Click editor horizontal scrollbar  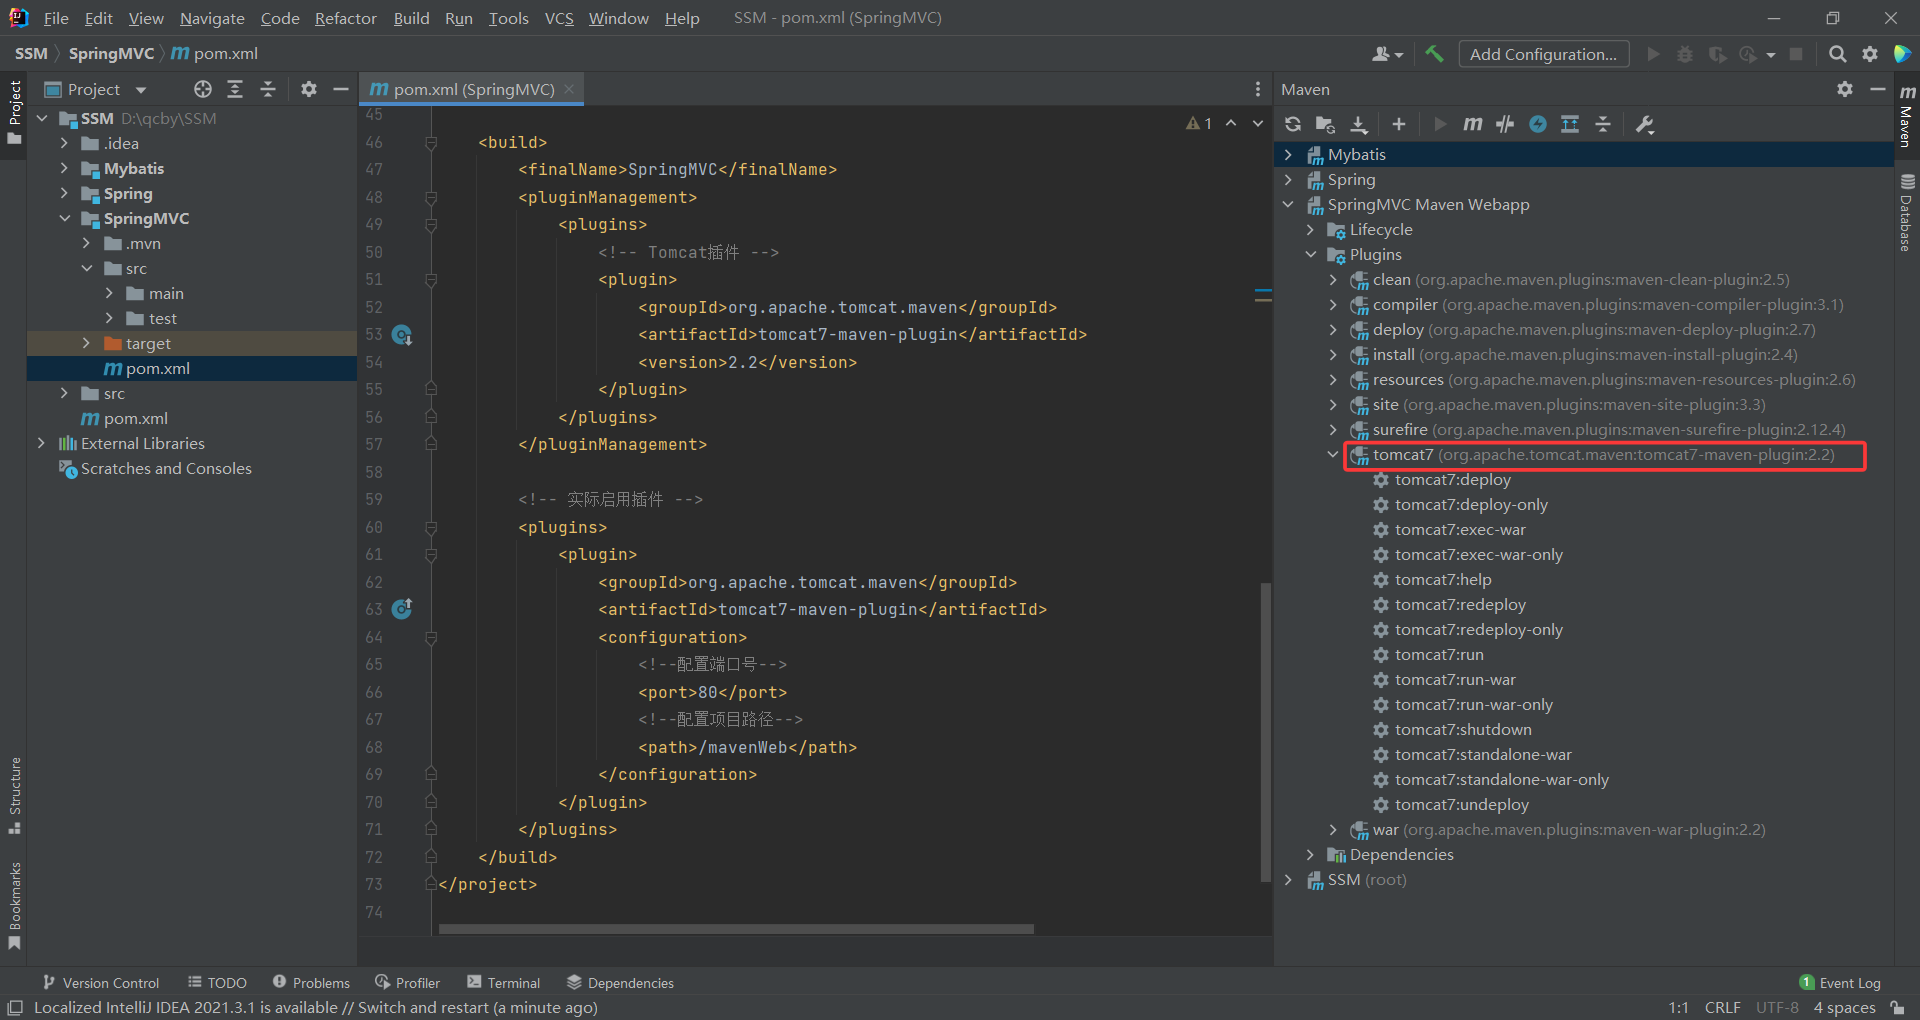click(736, 929)
